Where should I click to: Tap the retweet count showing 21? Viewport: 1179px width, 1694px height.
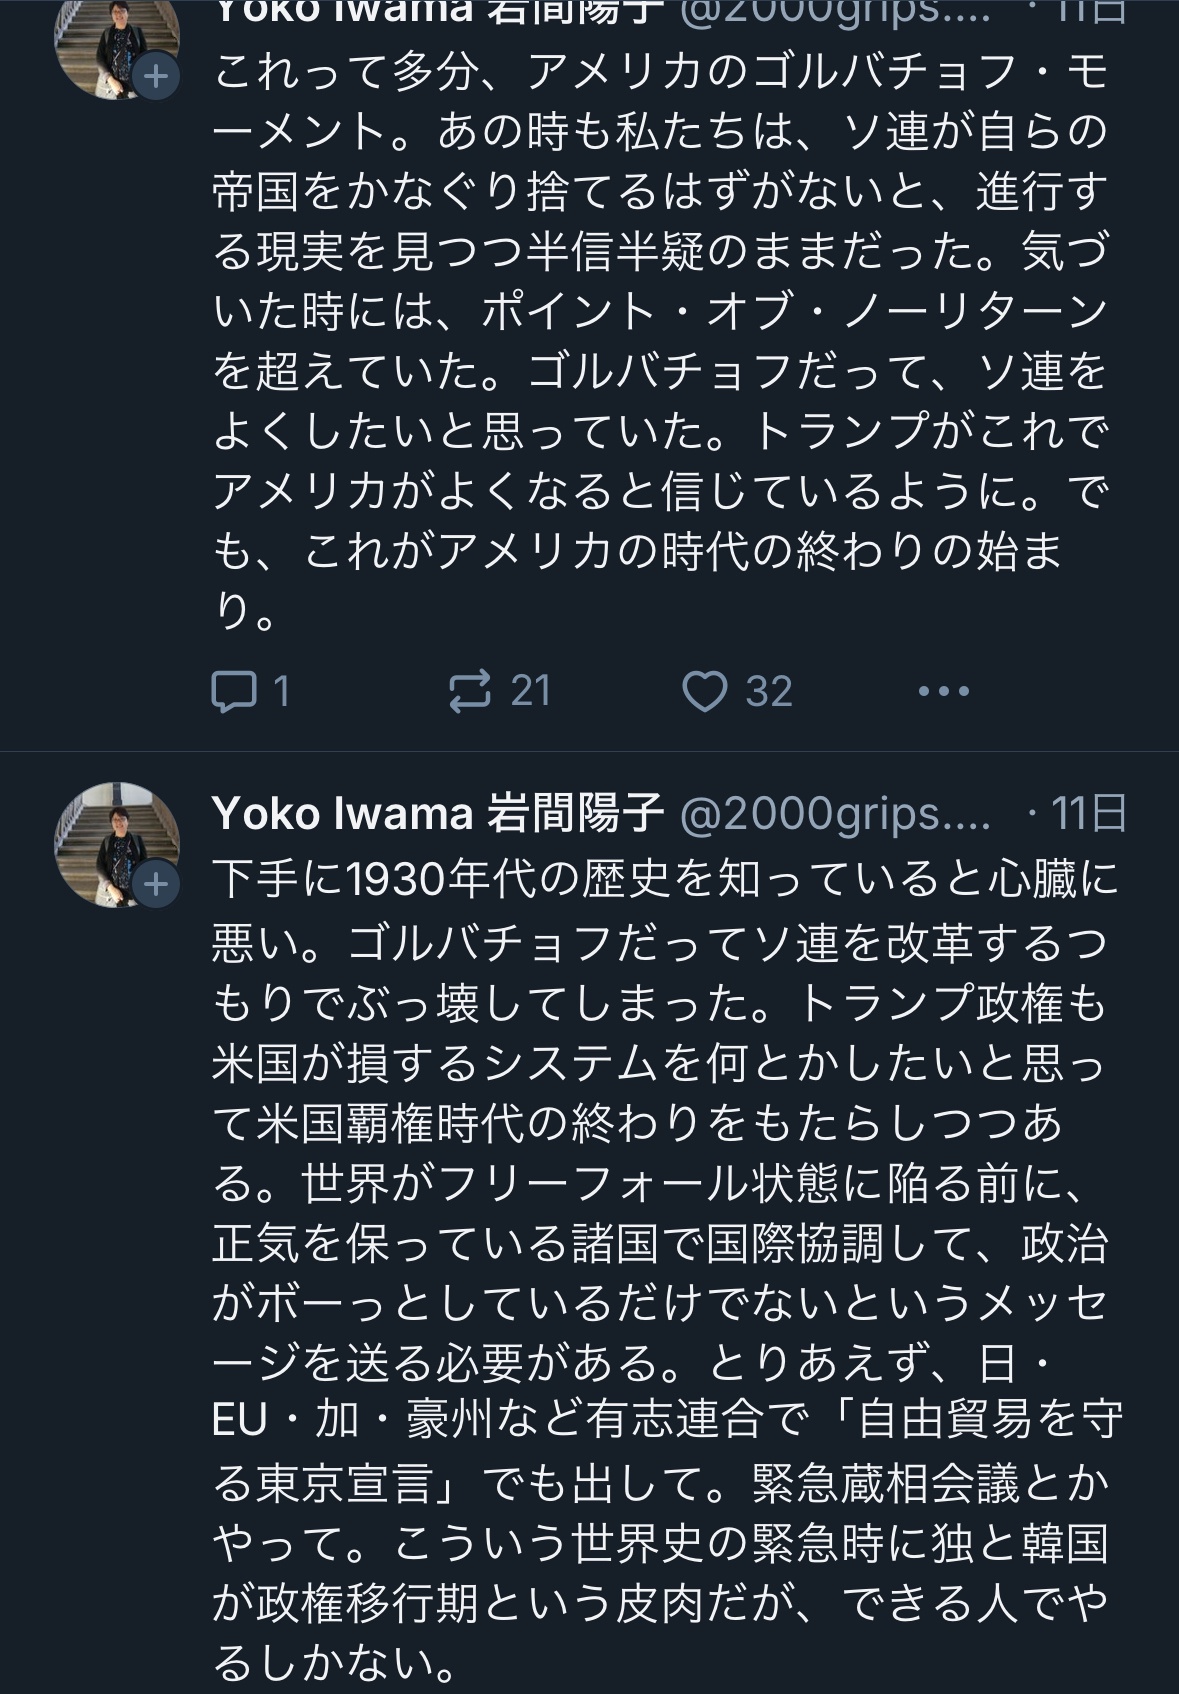click(x=531, y=691)
